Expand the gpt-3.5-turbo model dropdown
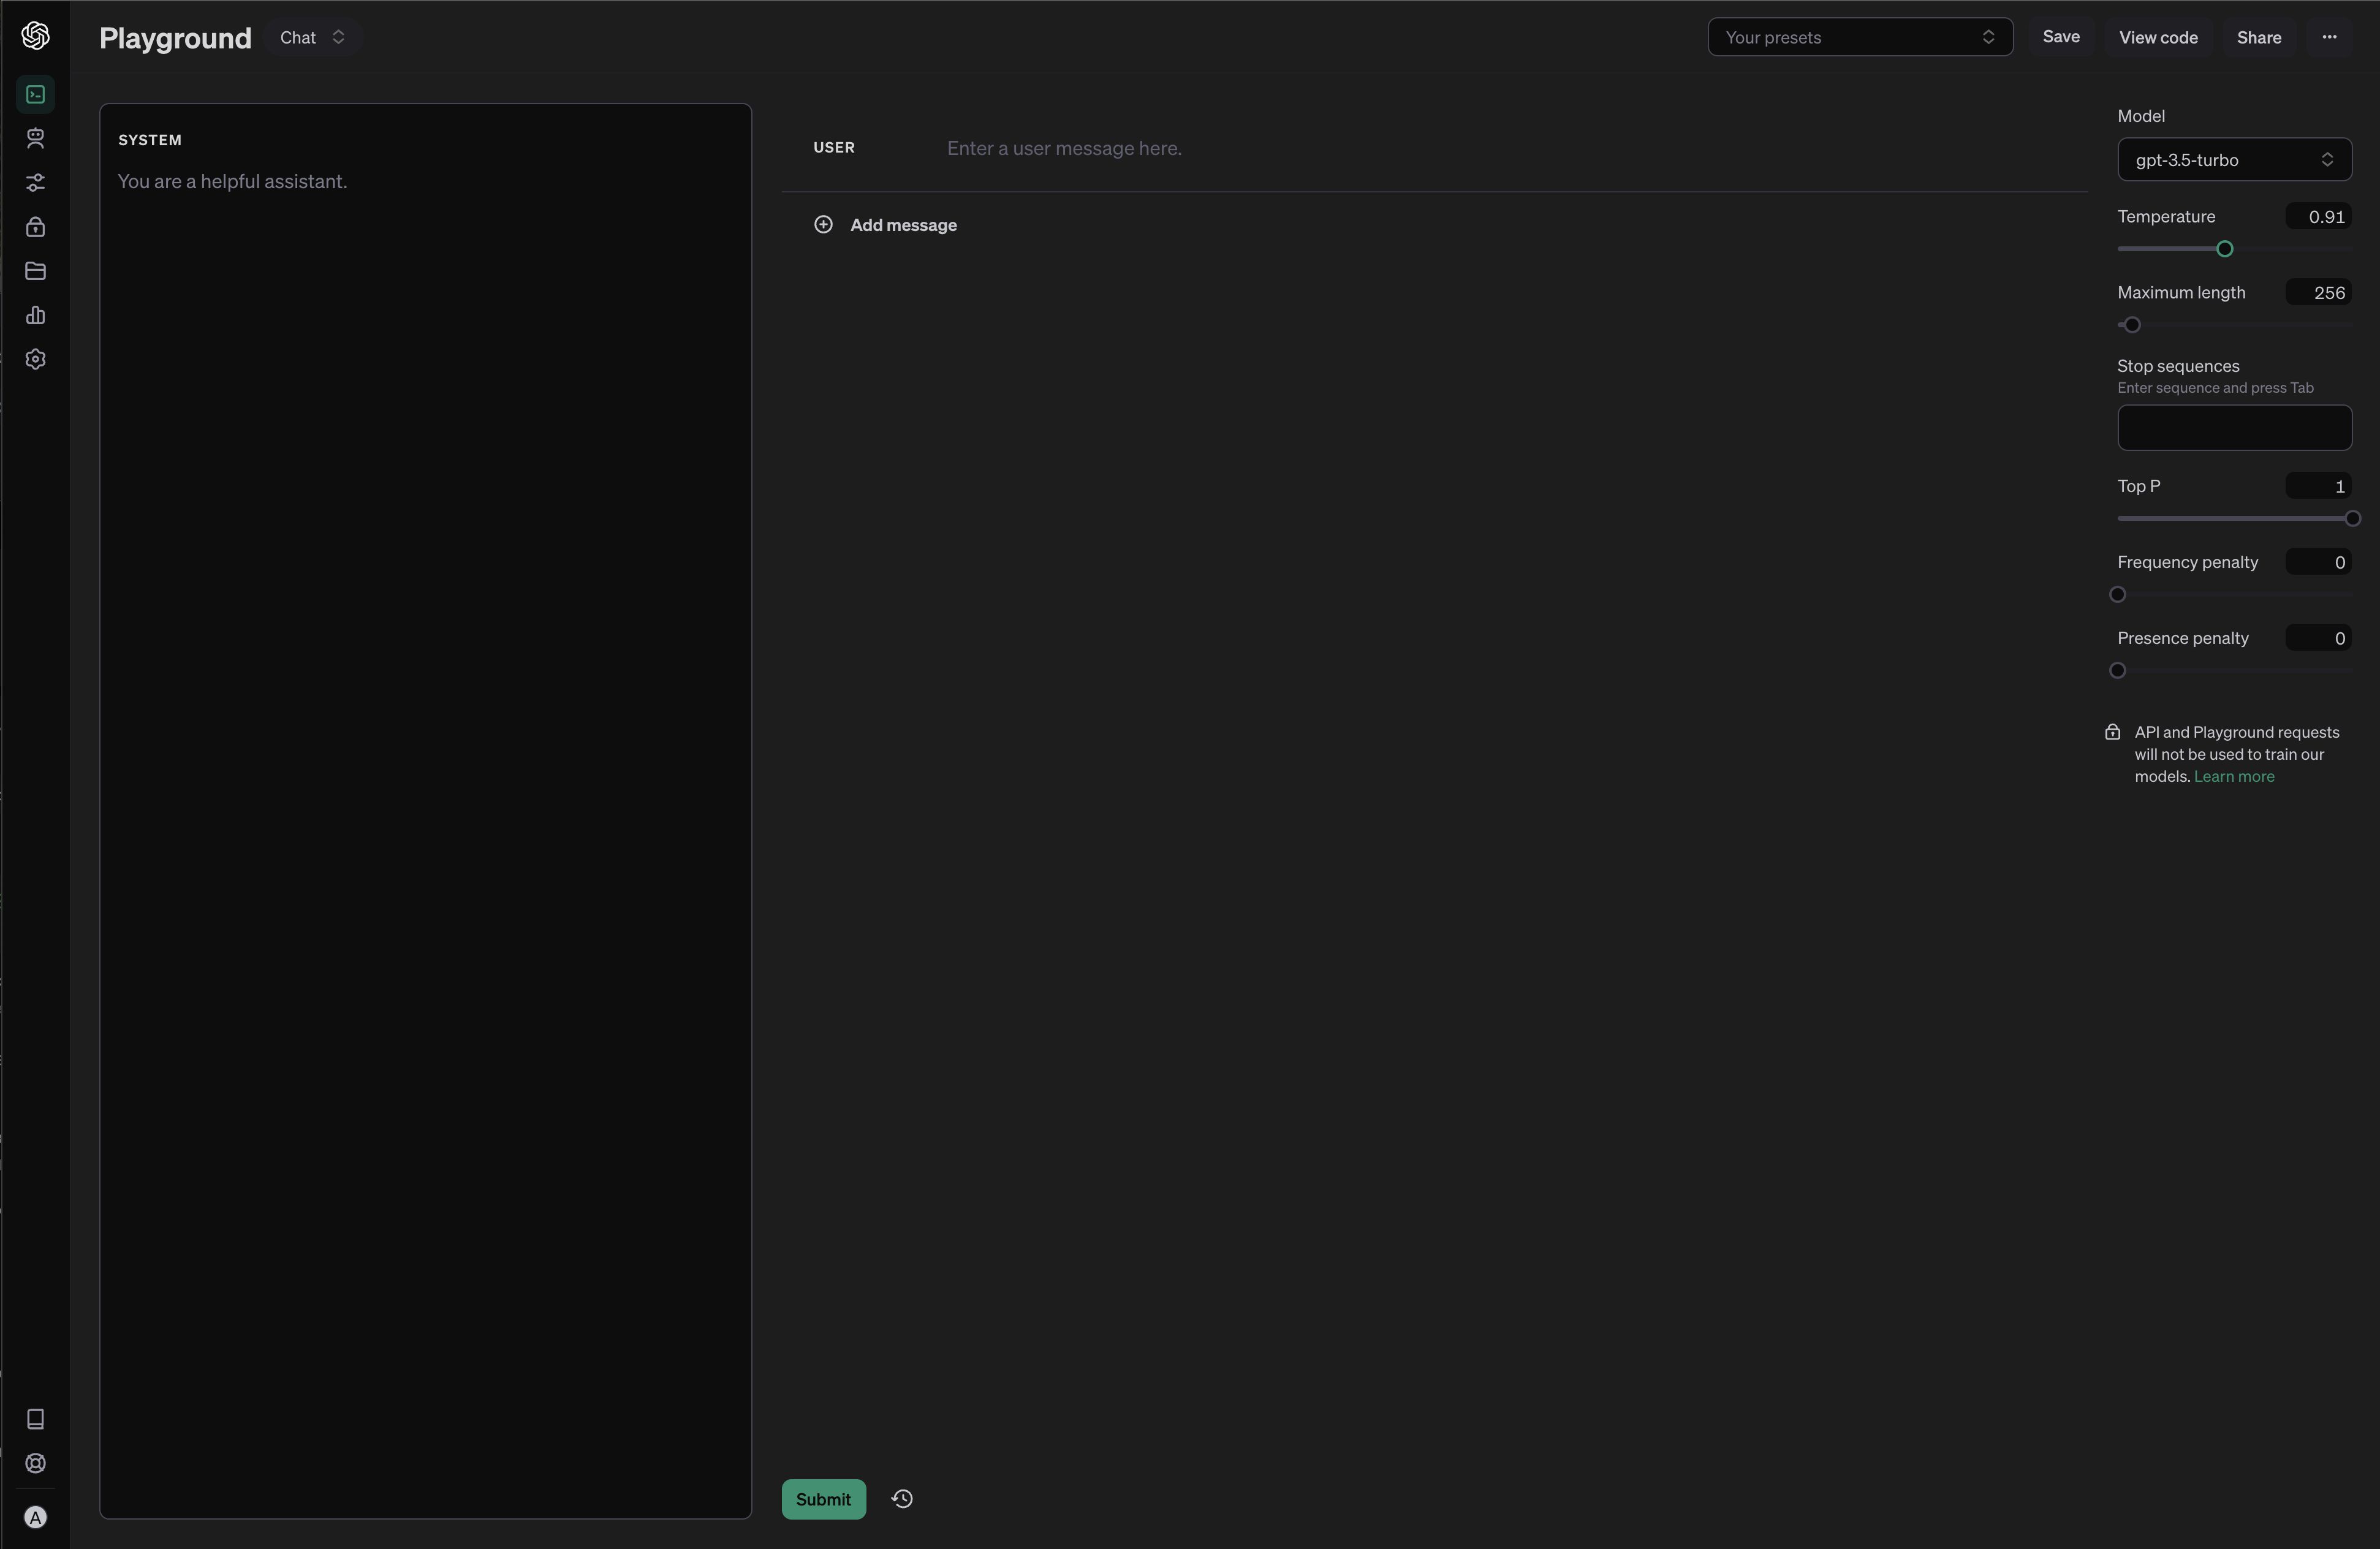Screen dimensions: 2380x1549 tap(2234, 158)
